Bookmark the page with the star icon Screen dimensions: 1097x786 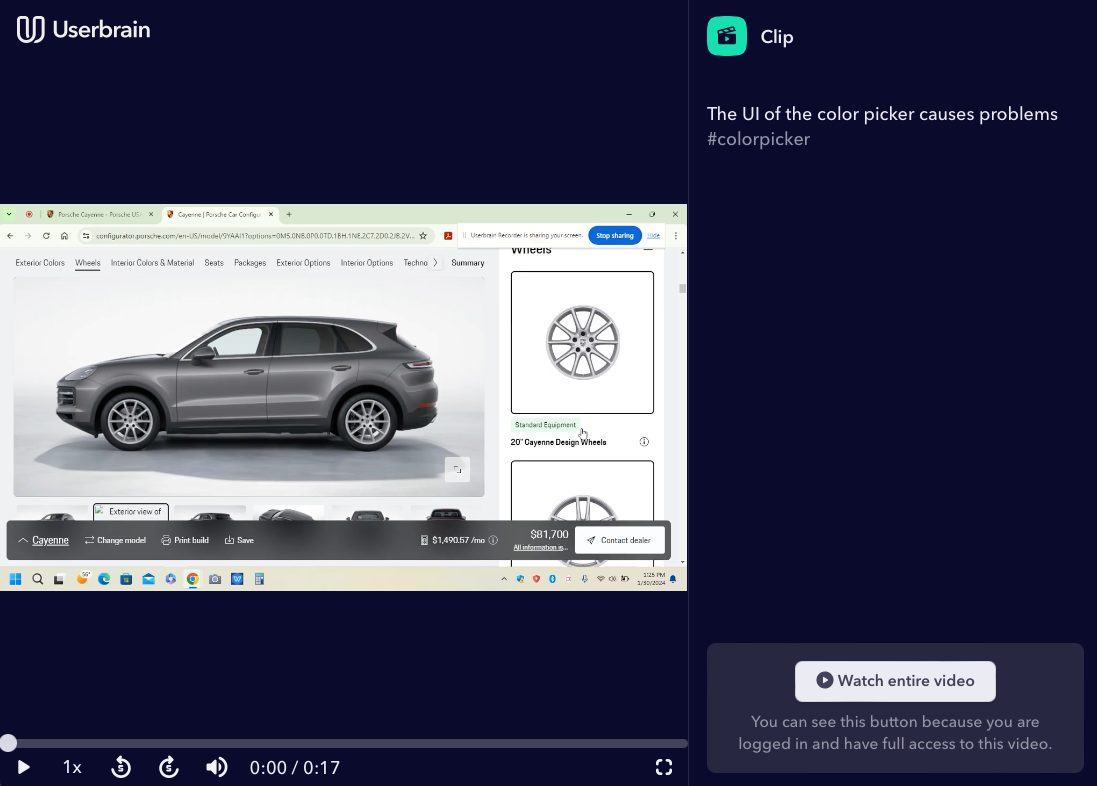[x=423, y=236]
